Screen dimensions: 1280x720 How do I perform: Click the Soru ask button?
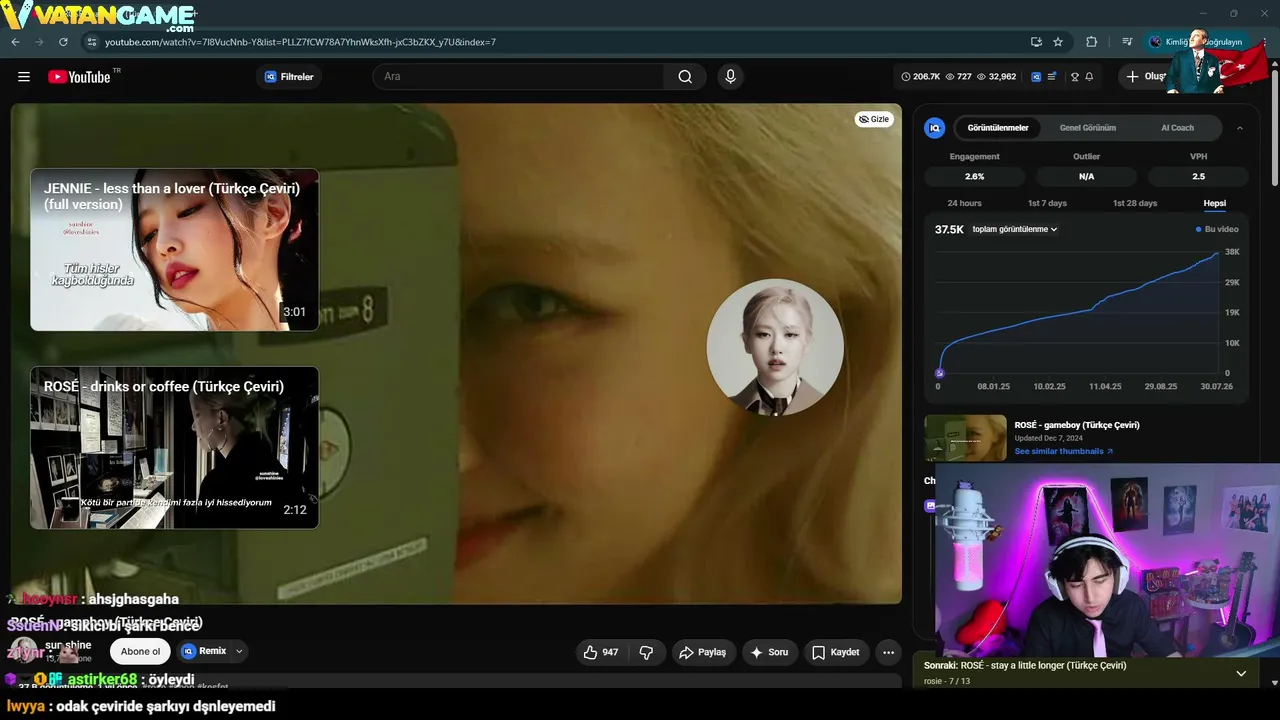click(x=769, y=652)
